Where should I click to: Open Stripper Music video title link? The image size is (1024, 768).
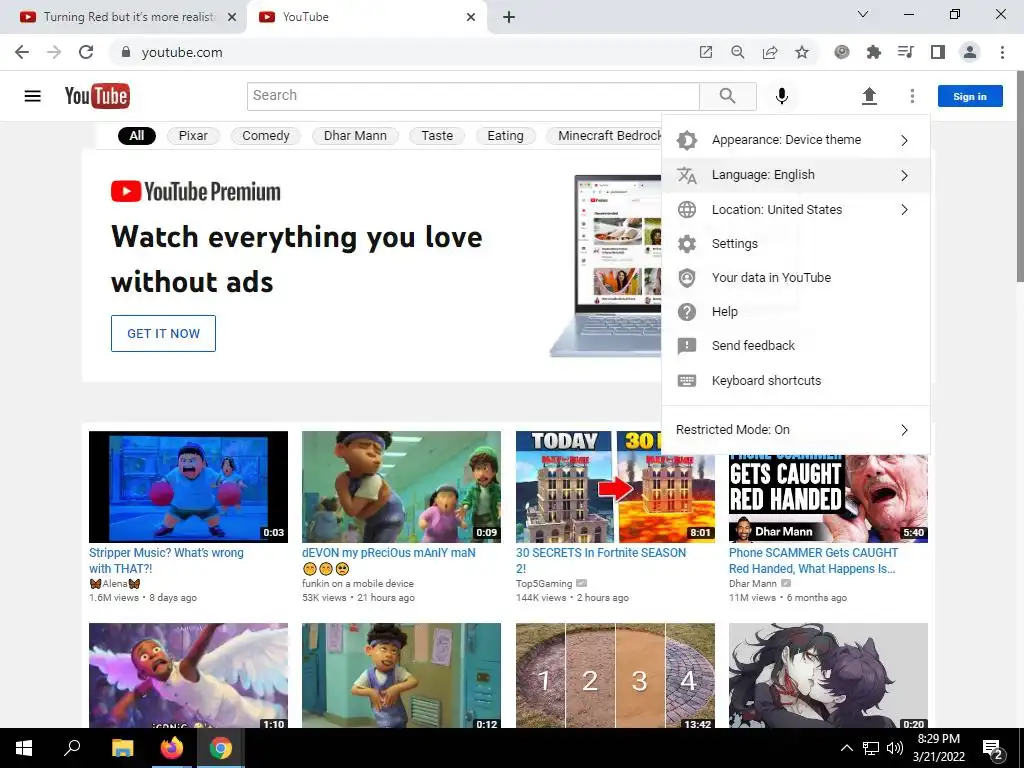tap(167, 560)
